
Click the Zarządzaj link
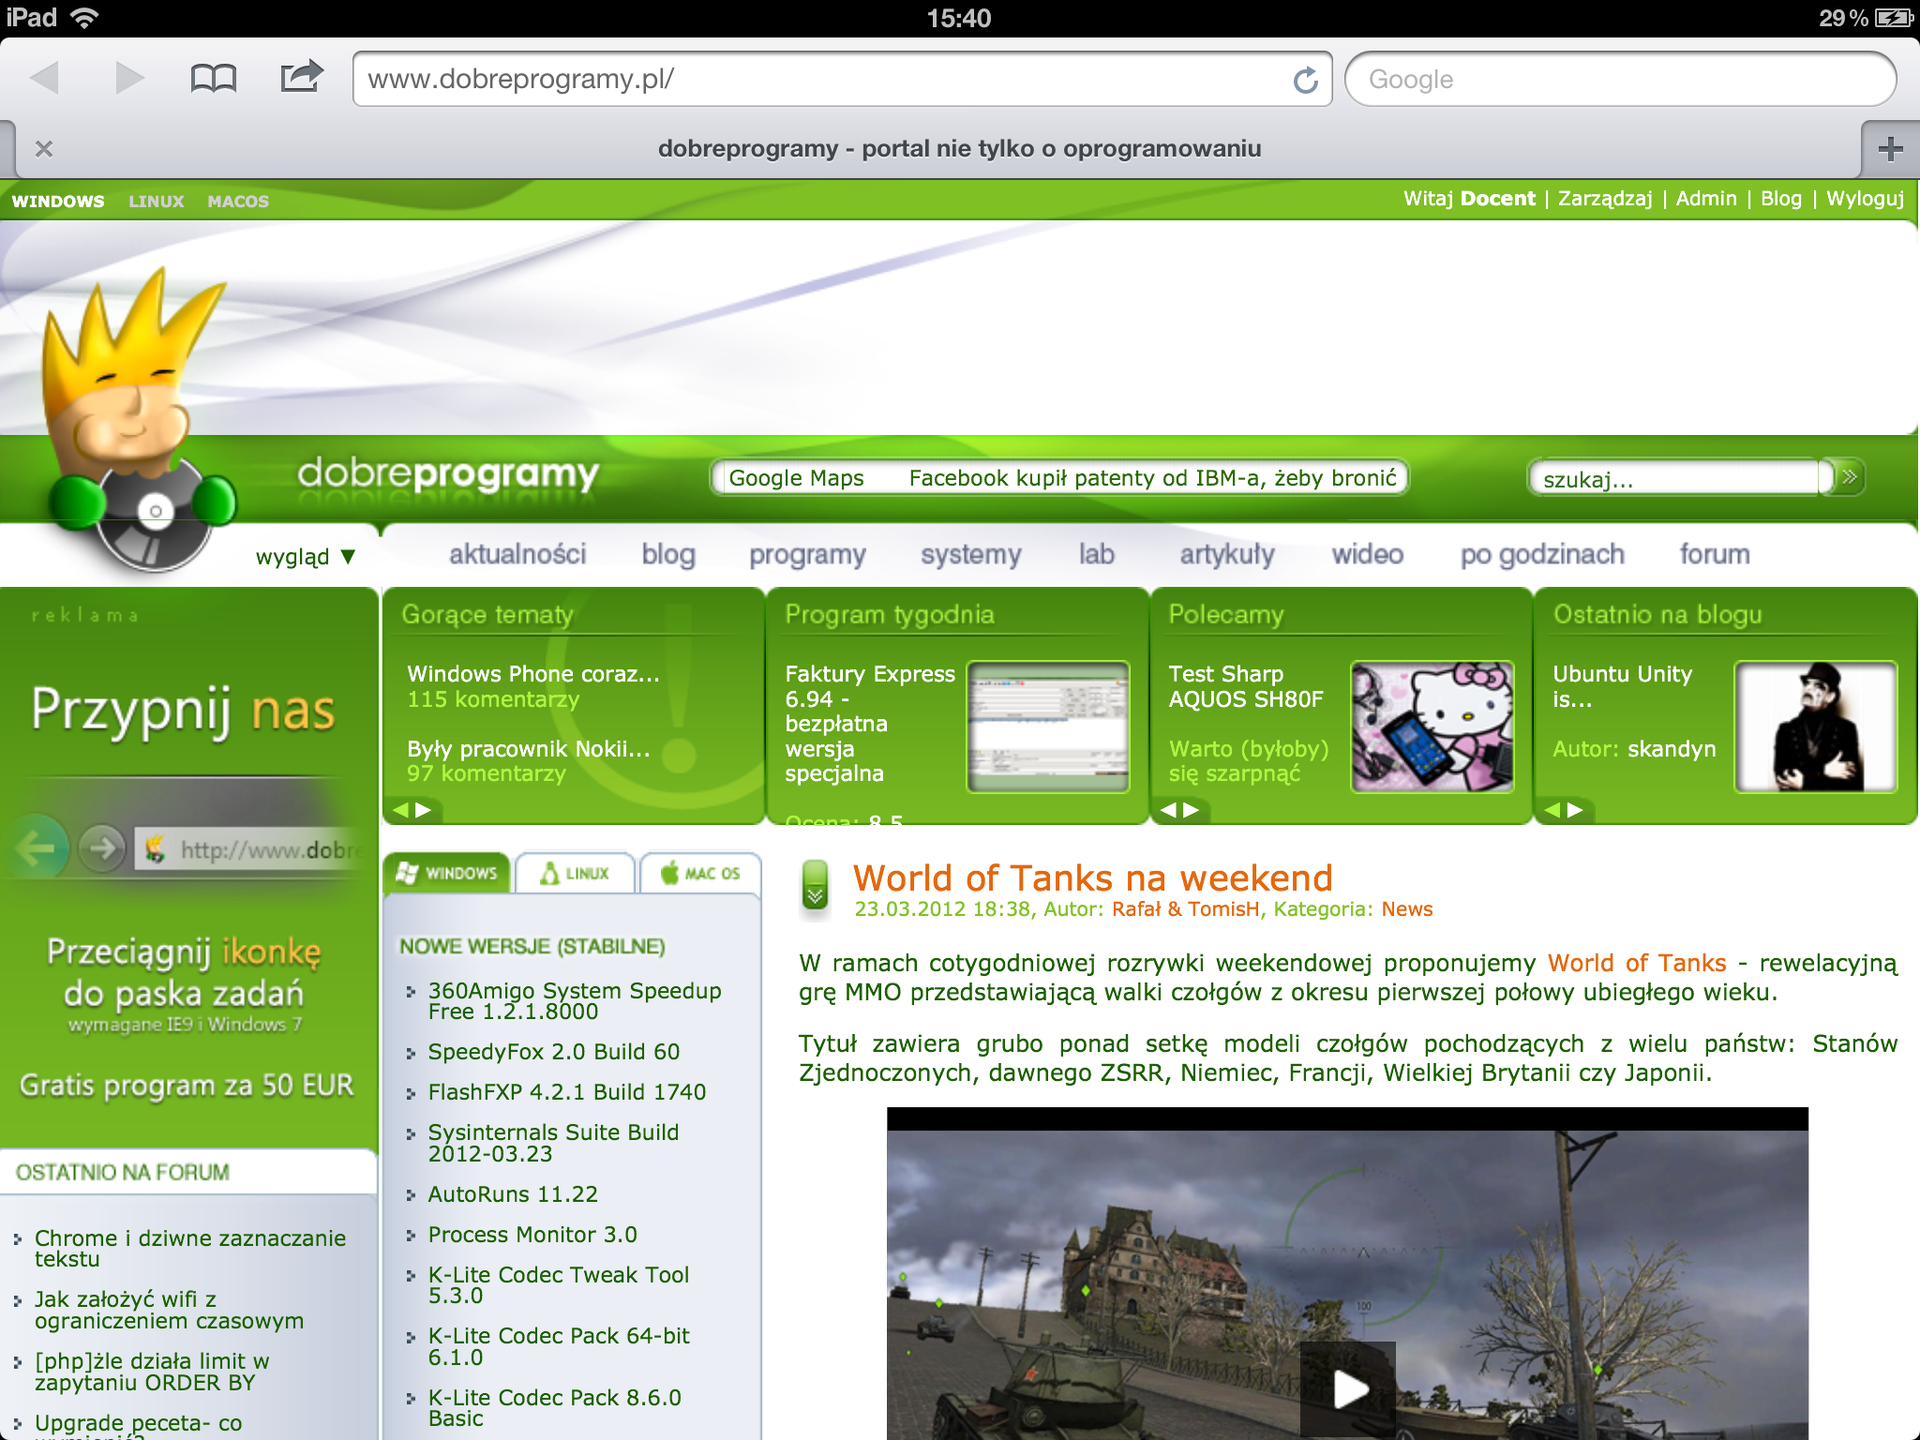(x=1605, y=199)
